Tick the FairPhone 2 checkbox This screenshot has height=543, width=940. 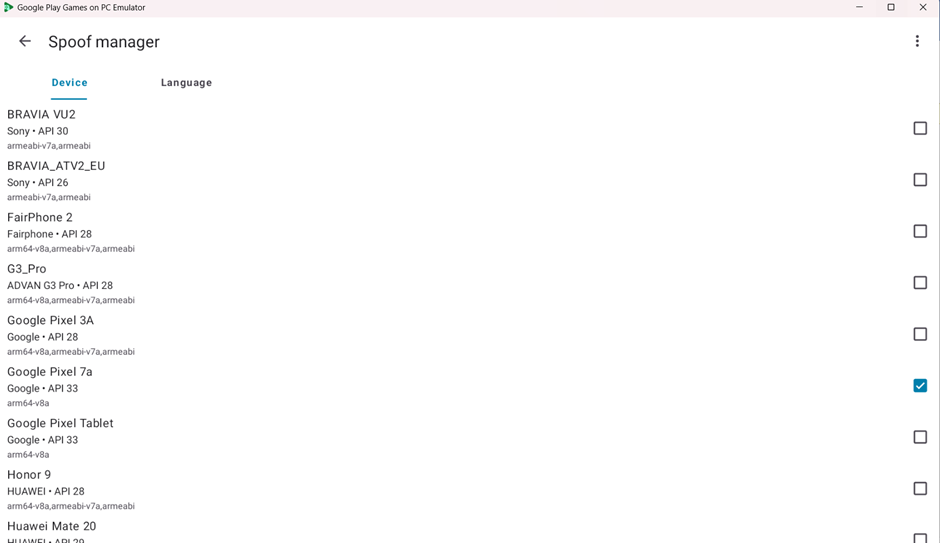(x=920, y=231)
